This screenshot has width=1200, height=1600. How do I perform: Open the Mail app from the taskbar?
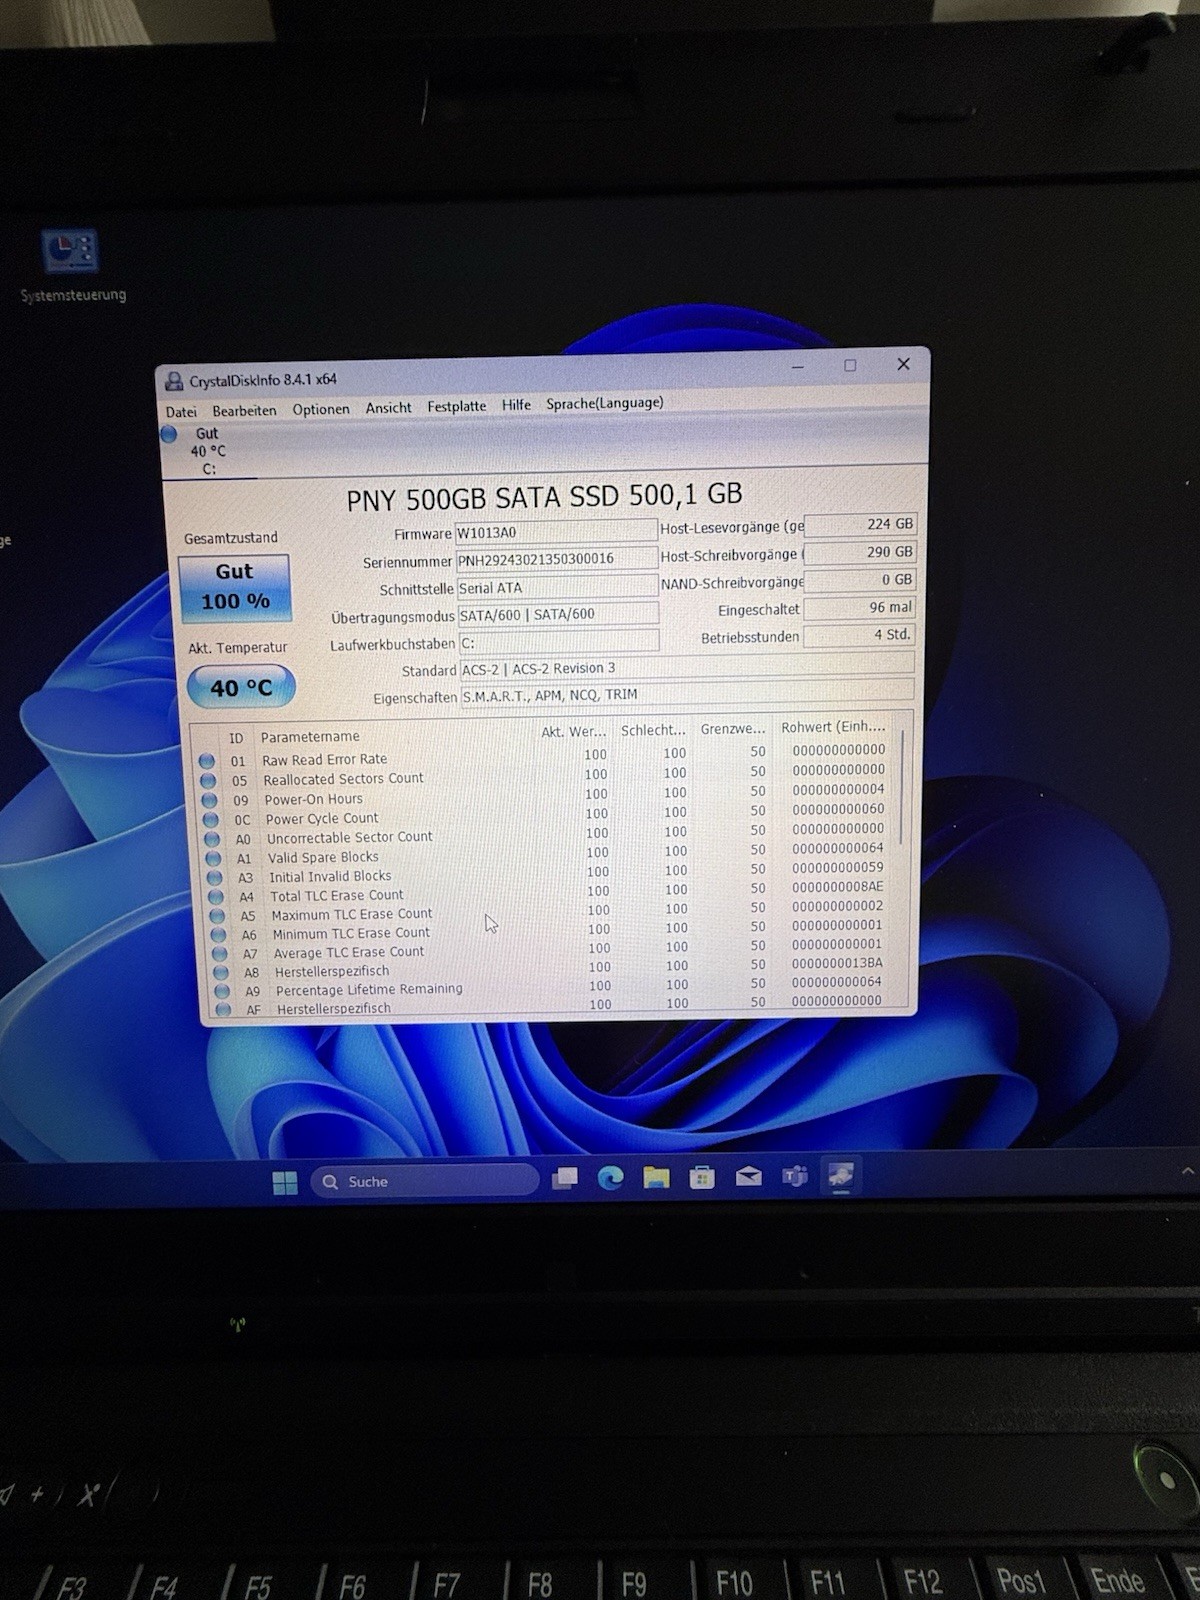(748, 1177)
